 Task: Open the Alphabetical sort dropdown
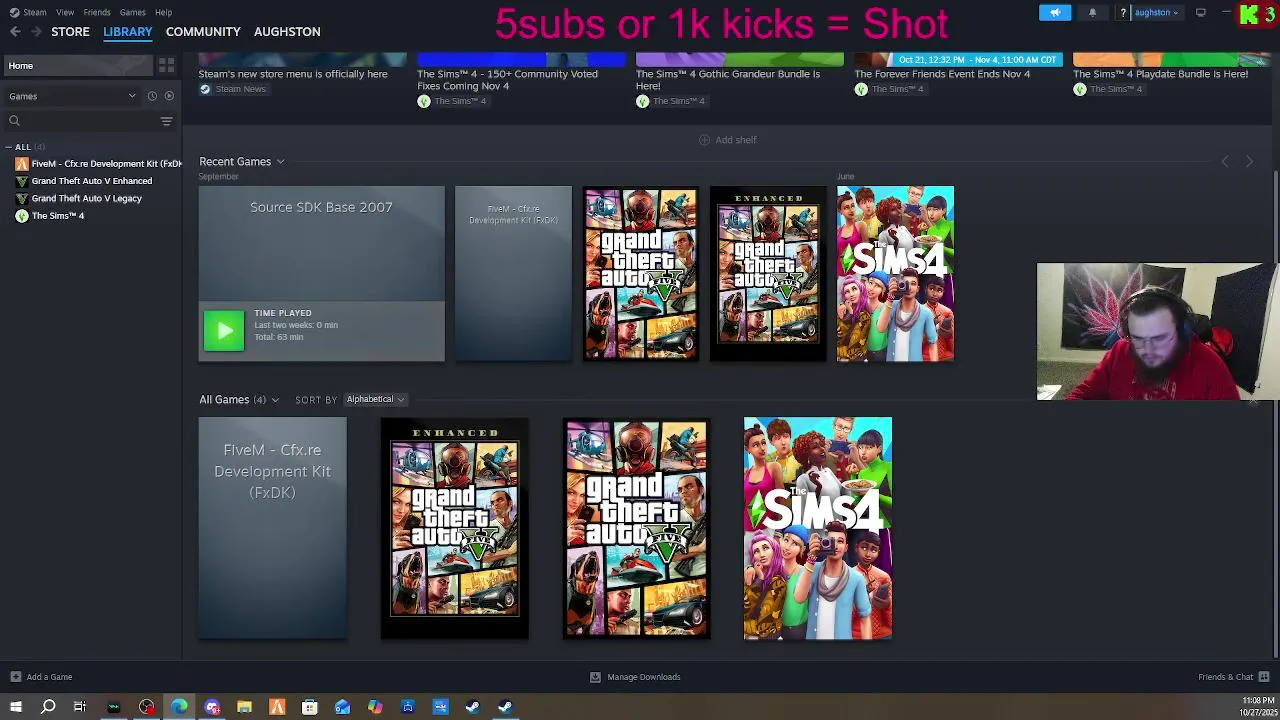(375, 399)
